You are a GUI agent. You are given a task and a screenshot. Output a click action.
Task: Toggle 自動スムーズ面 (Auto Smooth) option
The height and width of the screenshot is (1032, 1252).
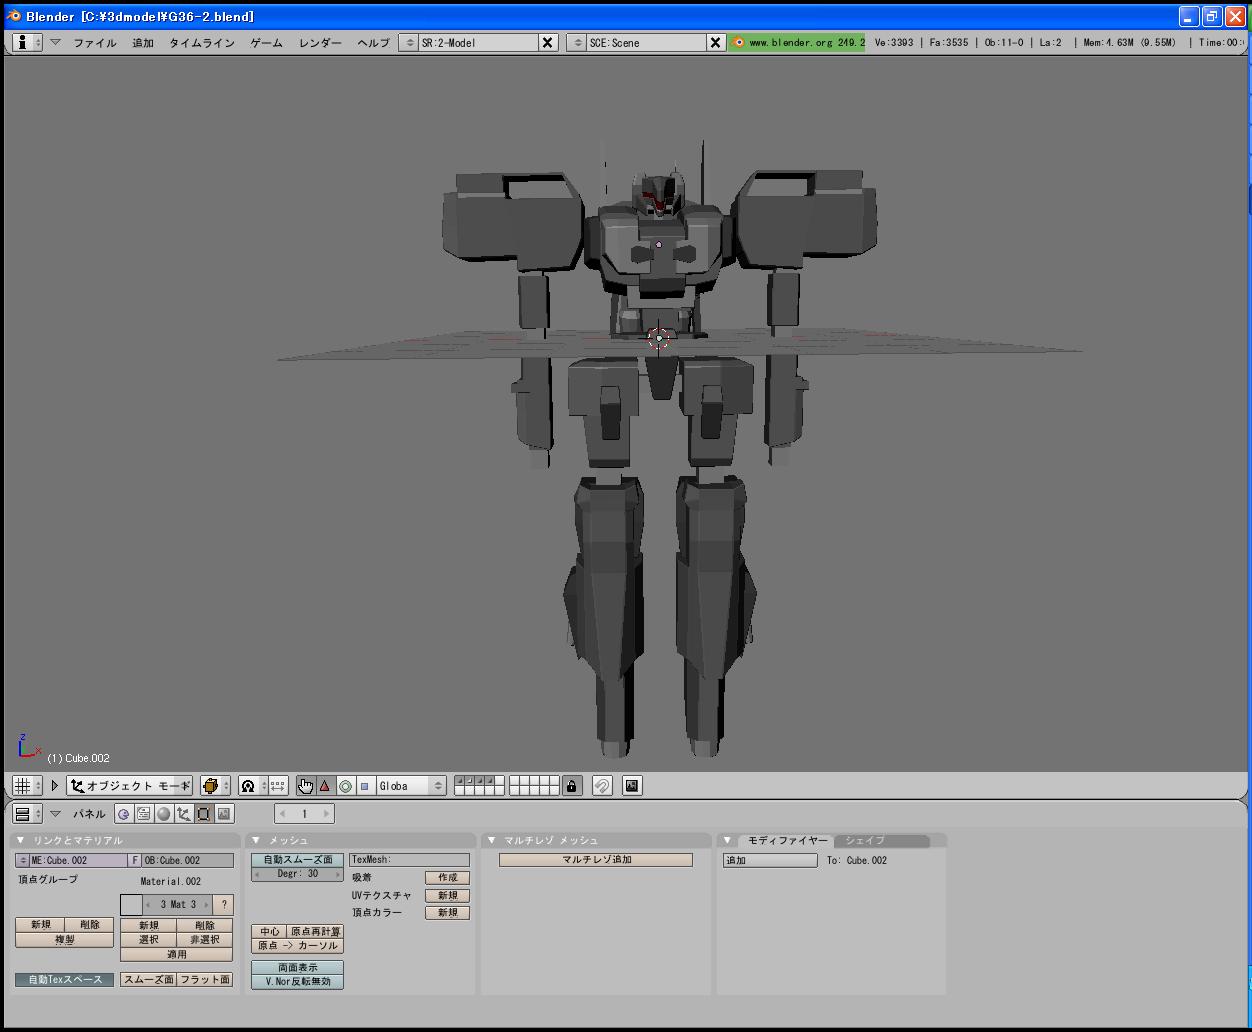[x=297, y=860]
